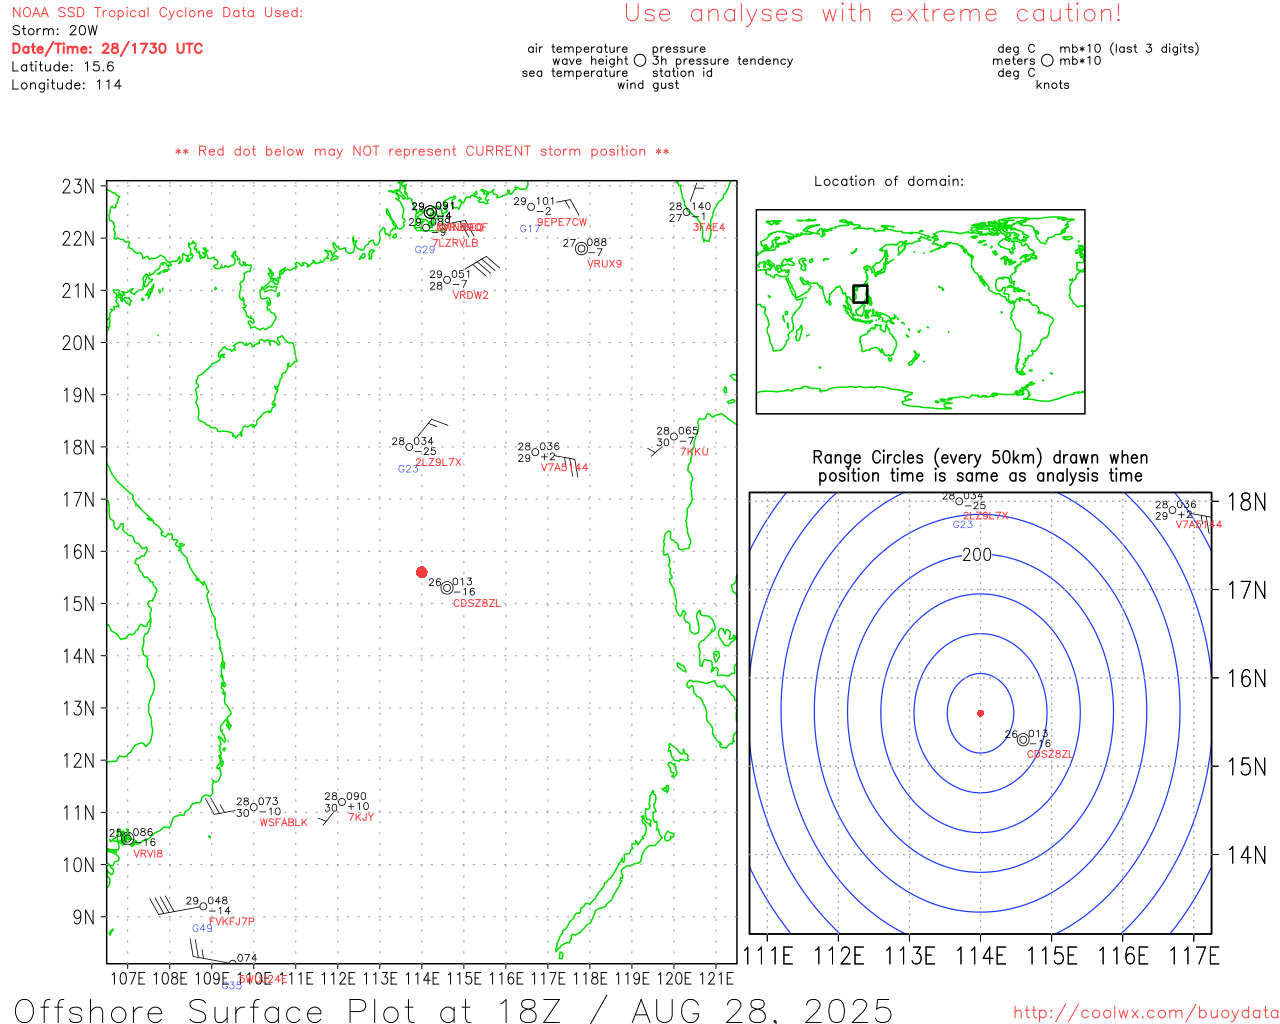1280x1024 pixels.
Task: Click the 'Latitude: 15.6' text
Action: click(x=63, y=66)
